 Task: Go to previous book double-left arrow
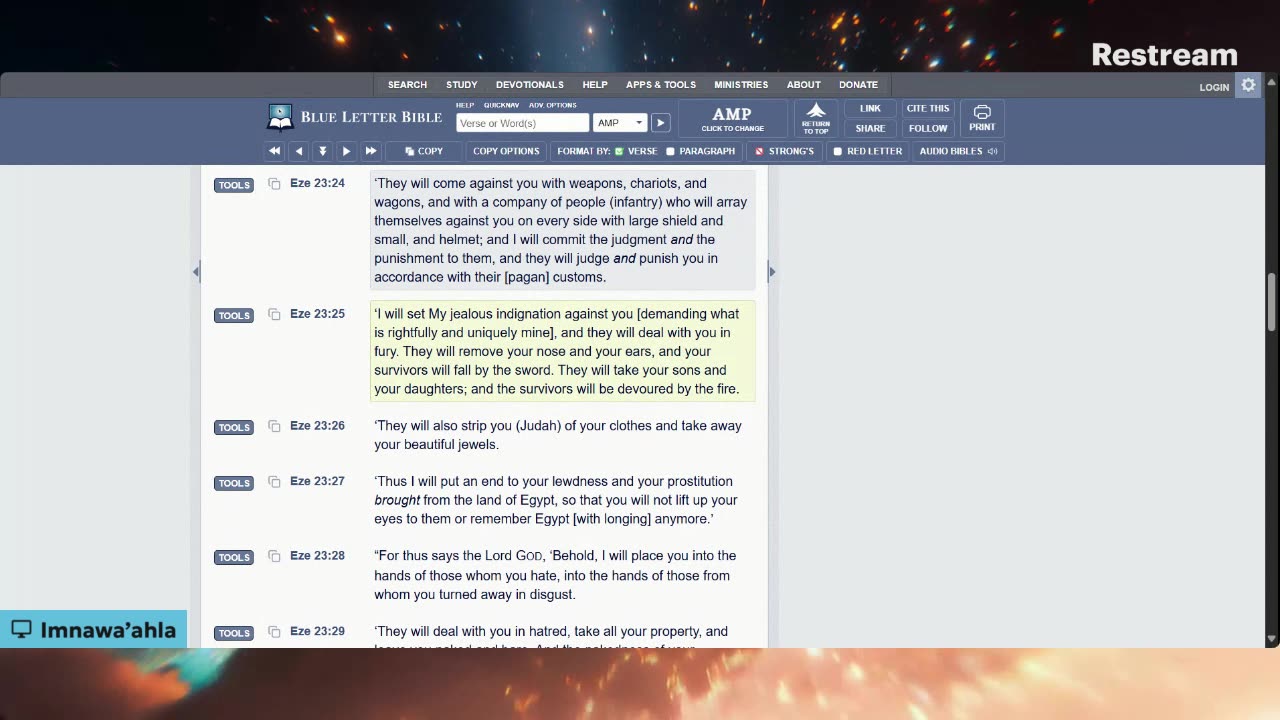coord(274,151)
